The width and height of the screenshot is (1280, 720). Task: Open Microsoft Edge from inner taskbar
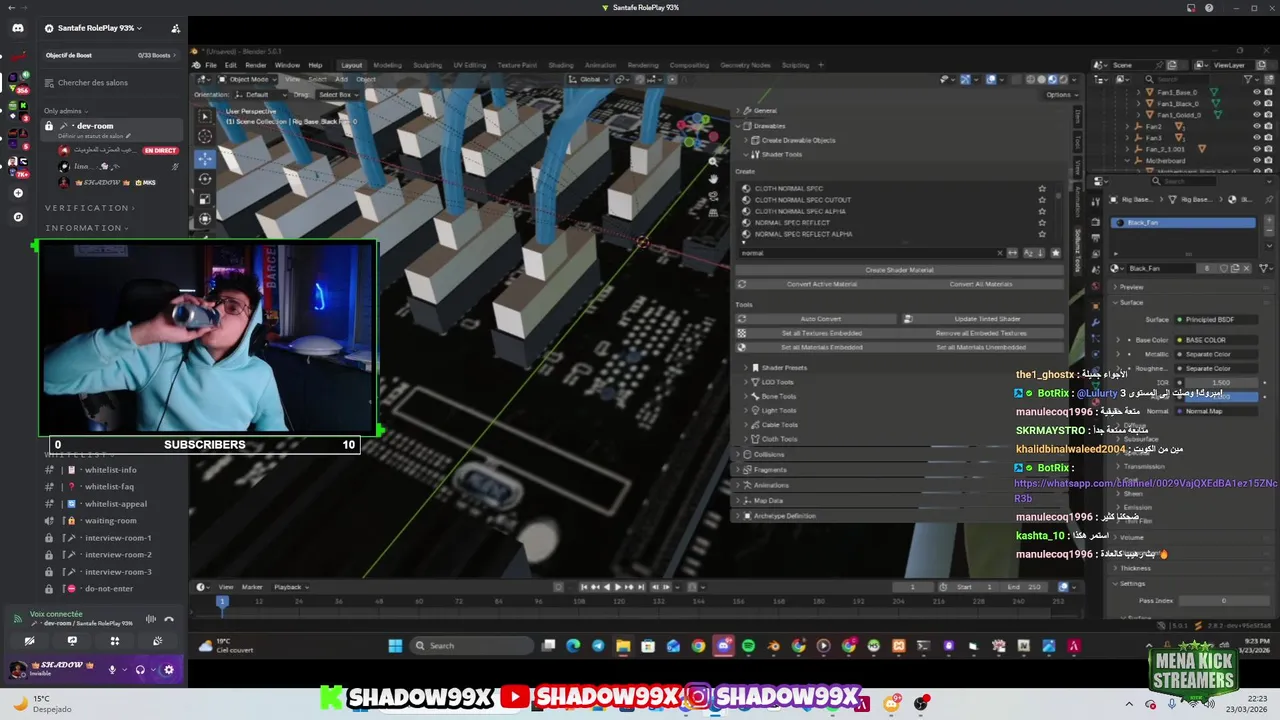tap(573, 646)
